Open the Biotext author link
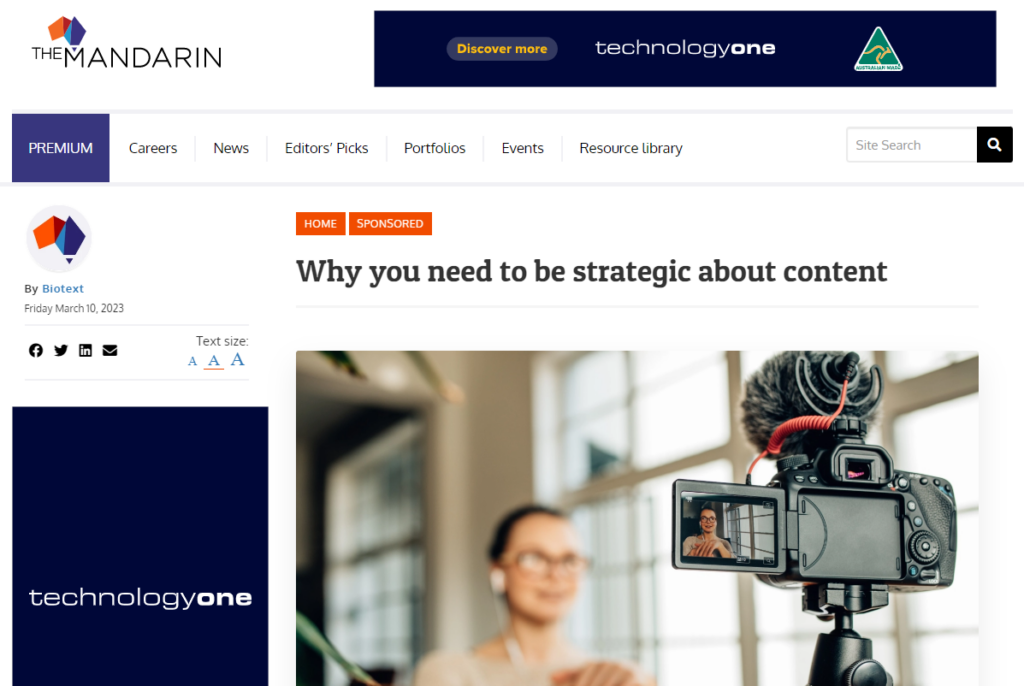Image resolution: width=1024 pixels, height=686 pixels. 63,289
